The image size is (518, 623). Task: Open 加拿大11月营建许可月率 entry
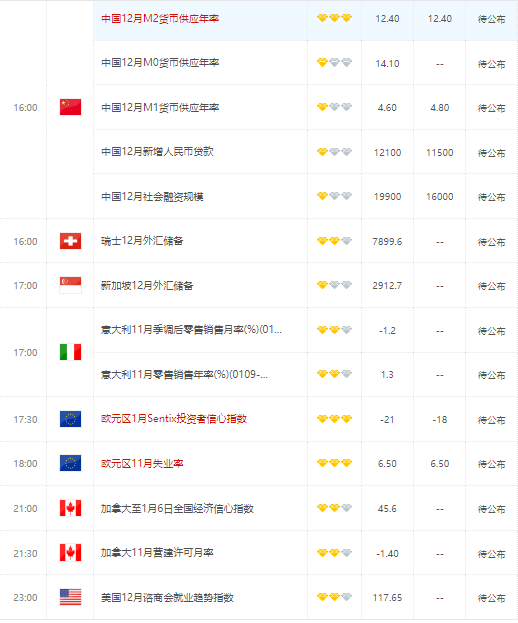pyautogui.click(x=157, y=553)
